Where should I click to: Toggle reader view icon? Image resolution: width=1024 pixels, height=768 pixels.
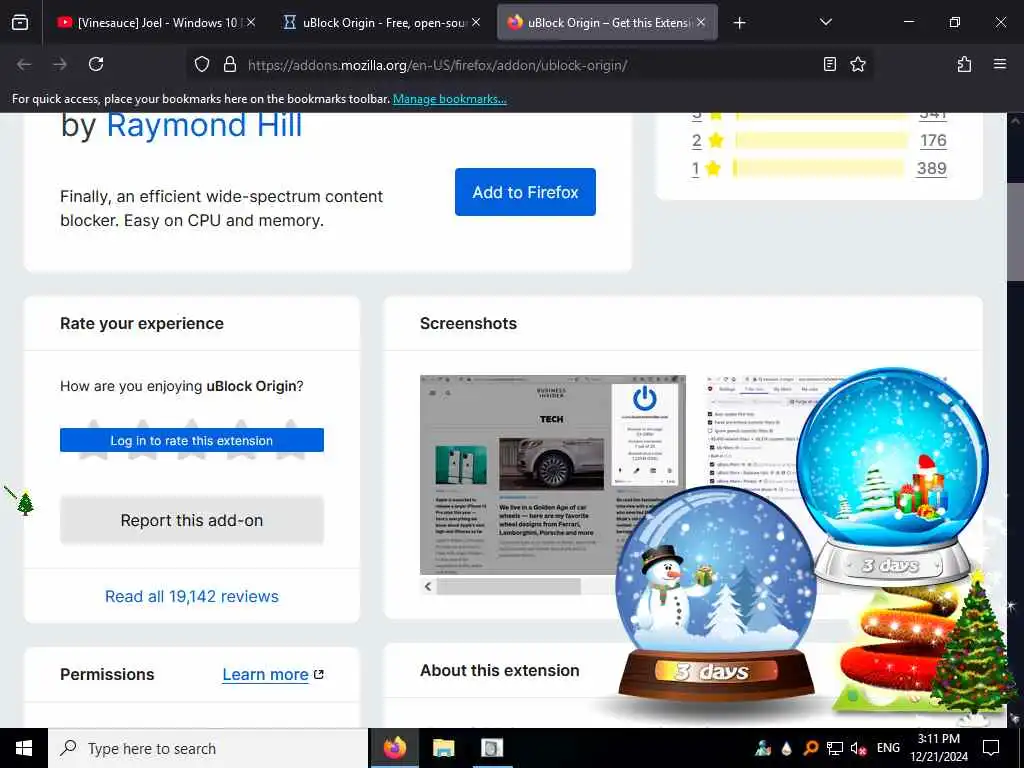point(829,64)
